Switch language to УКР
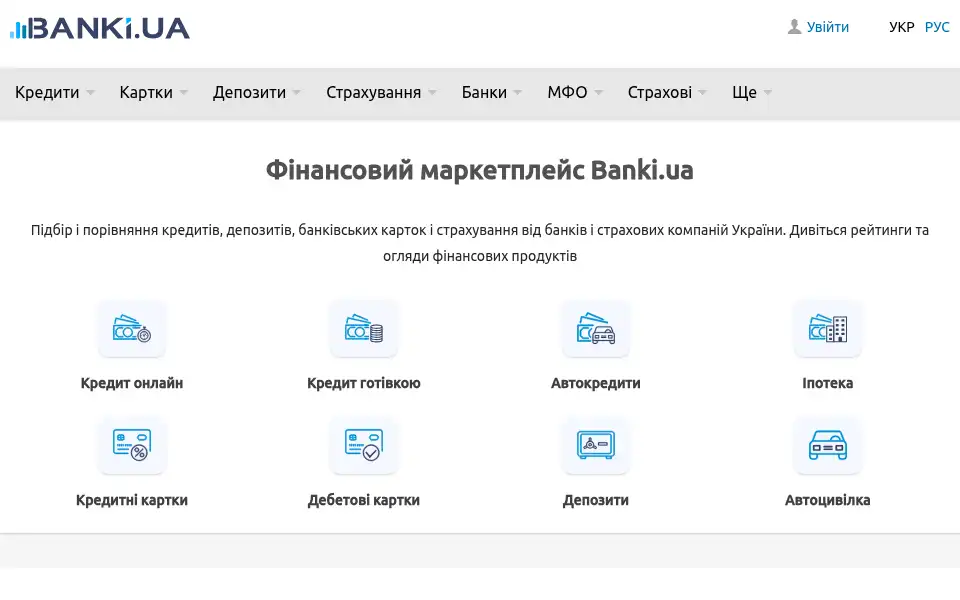 click(x=902, y=27)
